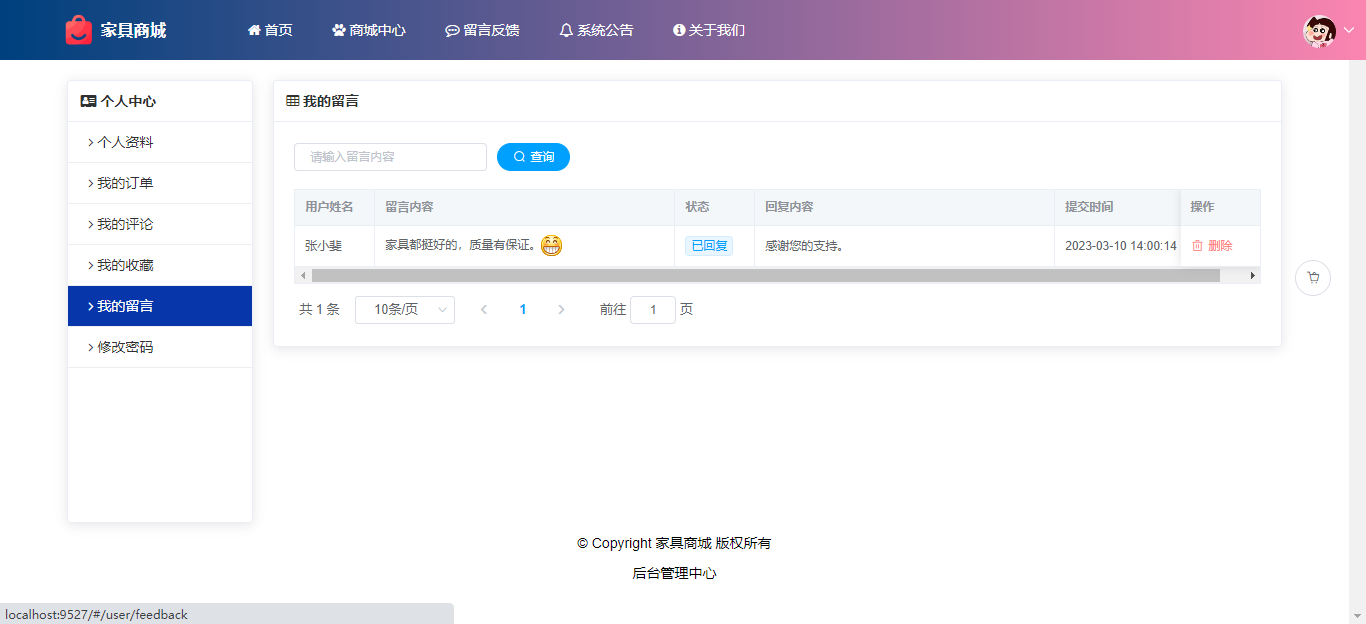Go to 首页 in the top navigation

(270, 30)
